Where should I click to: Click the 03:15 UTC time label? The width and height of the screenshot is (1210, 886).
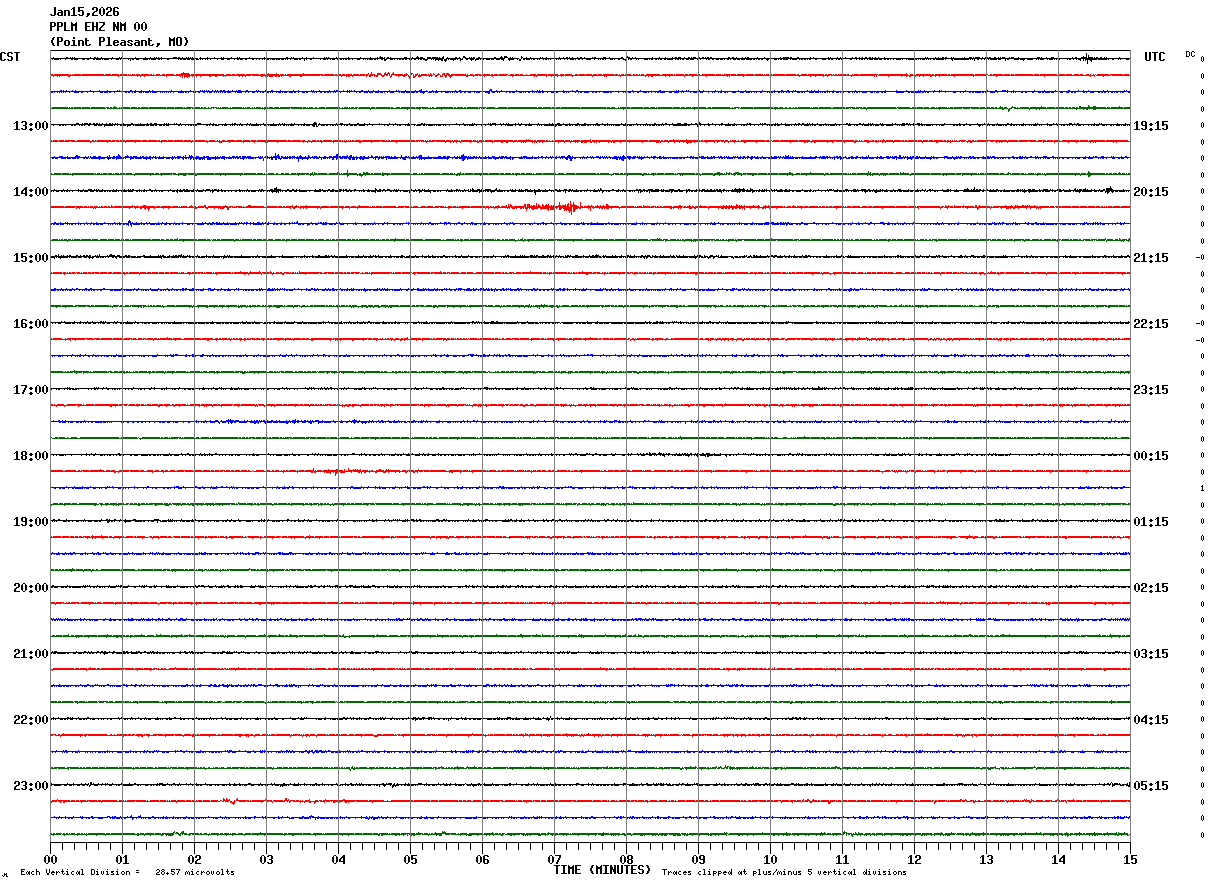tap(1151, 654)
